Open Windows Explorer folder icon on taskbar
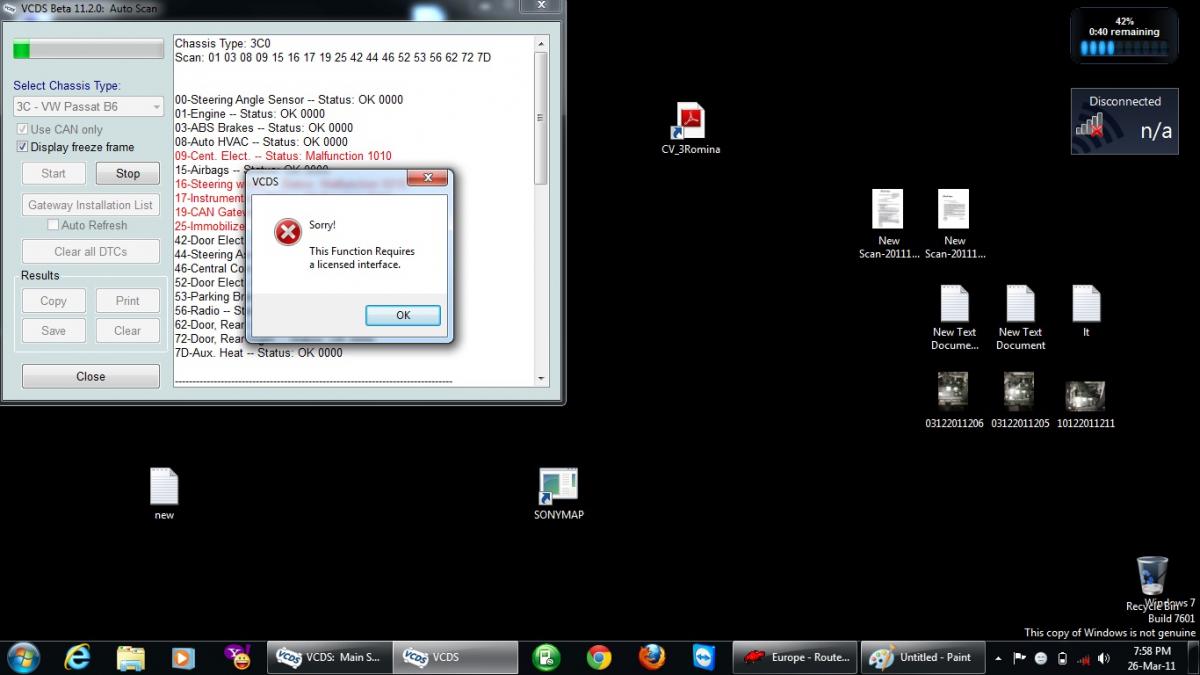This screenshot has width=1200, height=675. coord(131,657)
